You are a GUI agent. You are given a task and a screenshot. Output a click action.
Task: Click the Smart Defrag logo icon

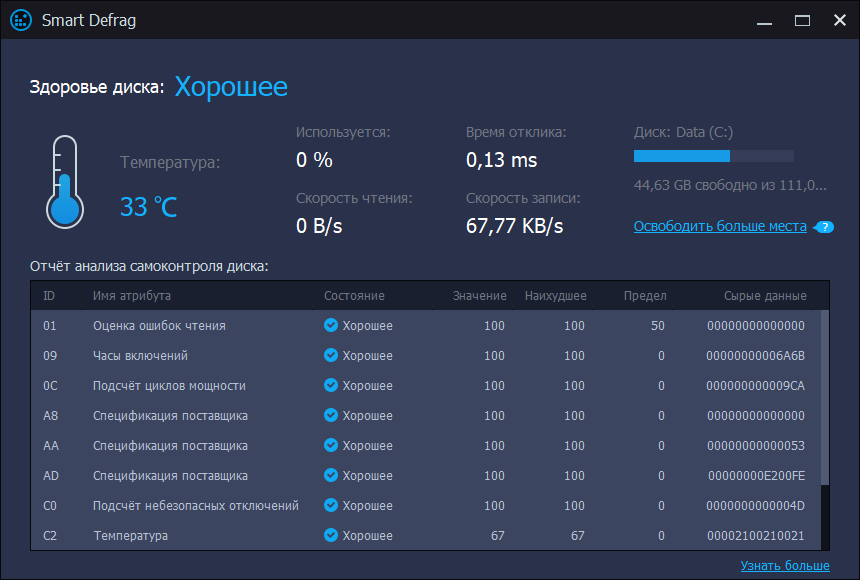pyautogui.click(x=21, y=20)
